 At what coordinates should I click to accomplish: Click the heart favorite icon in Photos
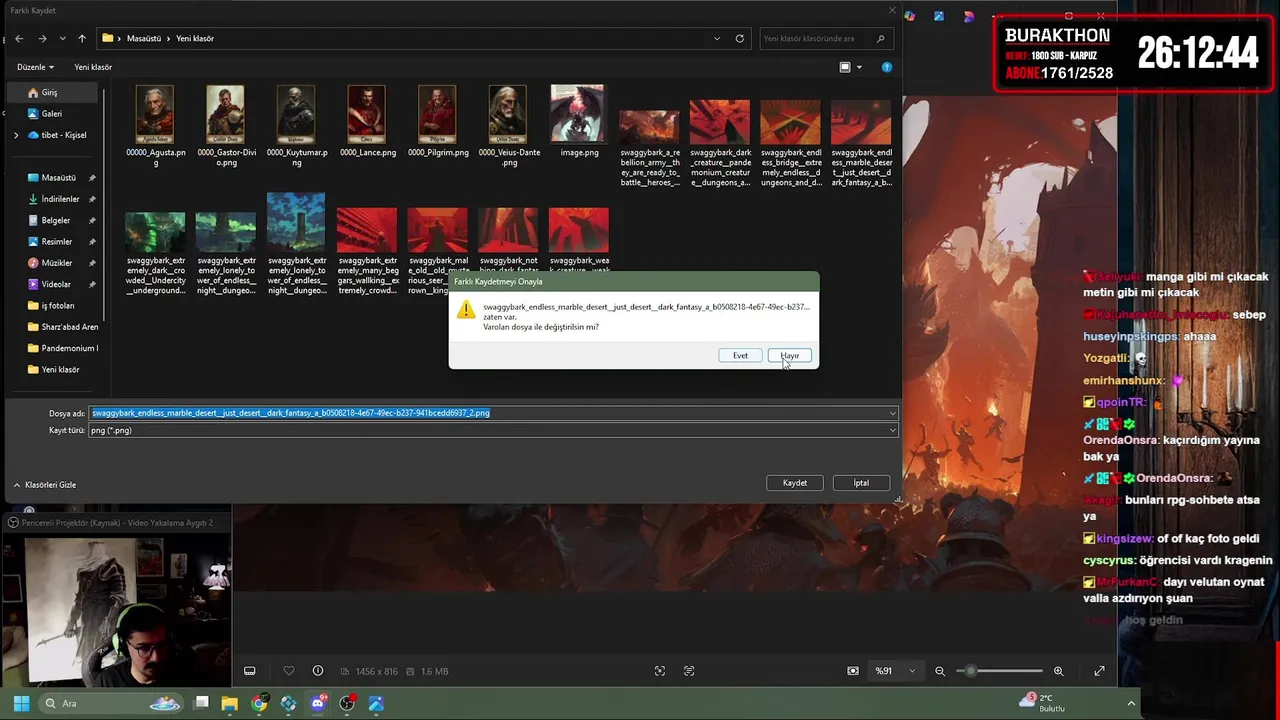[289, 671]
